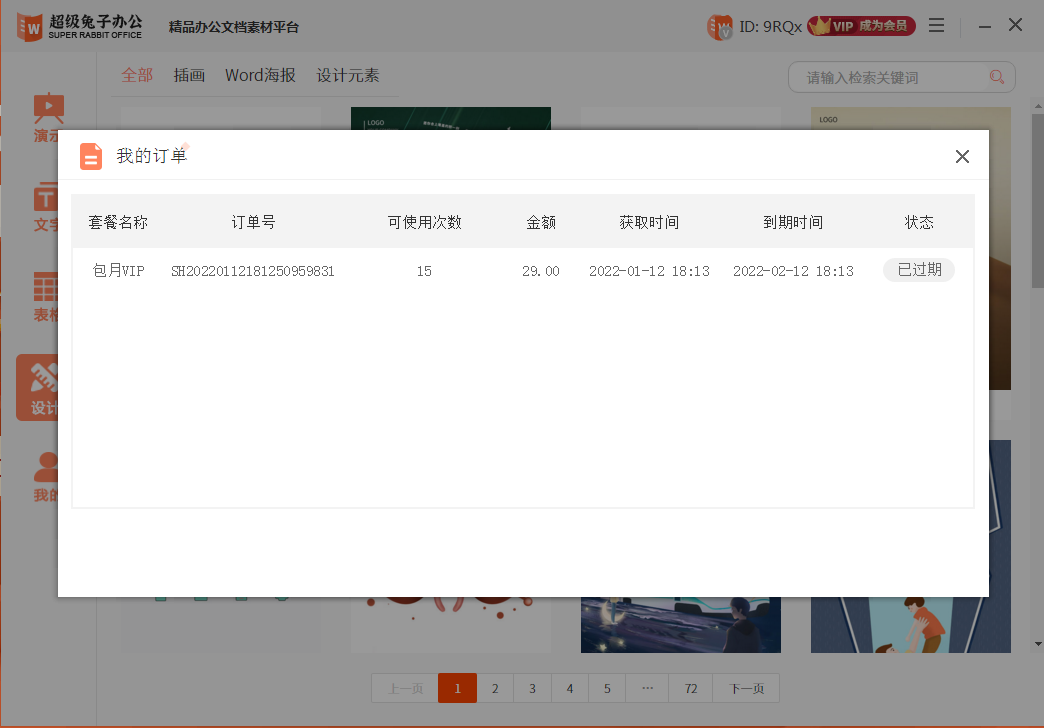Click the 上一页 previous page button
1044x728 pixels.
tap(405, 688)
